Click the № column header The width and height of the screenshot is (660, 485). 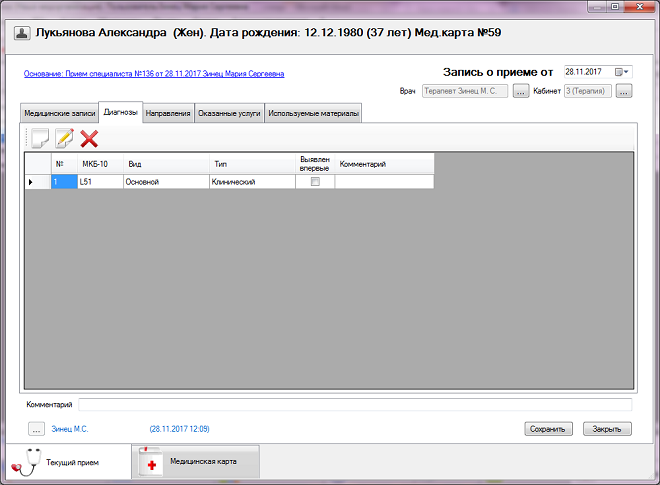tap(64, 164)
